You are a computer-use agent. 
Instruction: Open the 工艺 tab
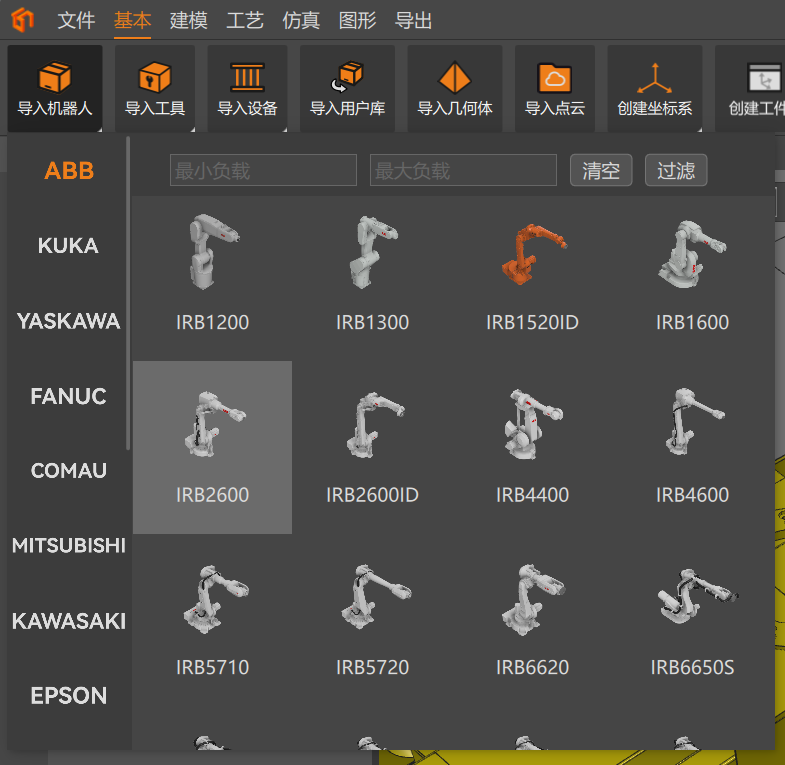click(x=245, y=21)
